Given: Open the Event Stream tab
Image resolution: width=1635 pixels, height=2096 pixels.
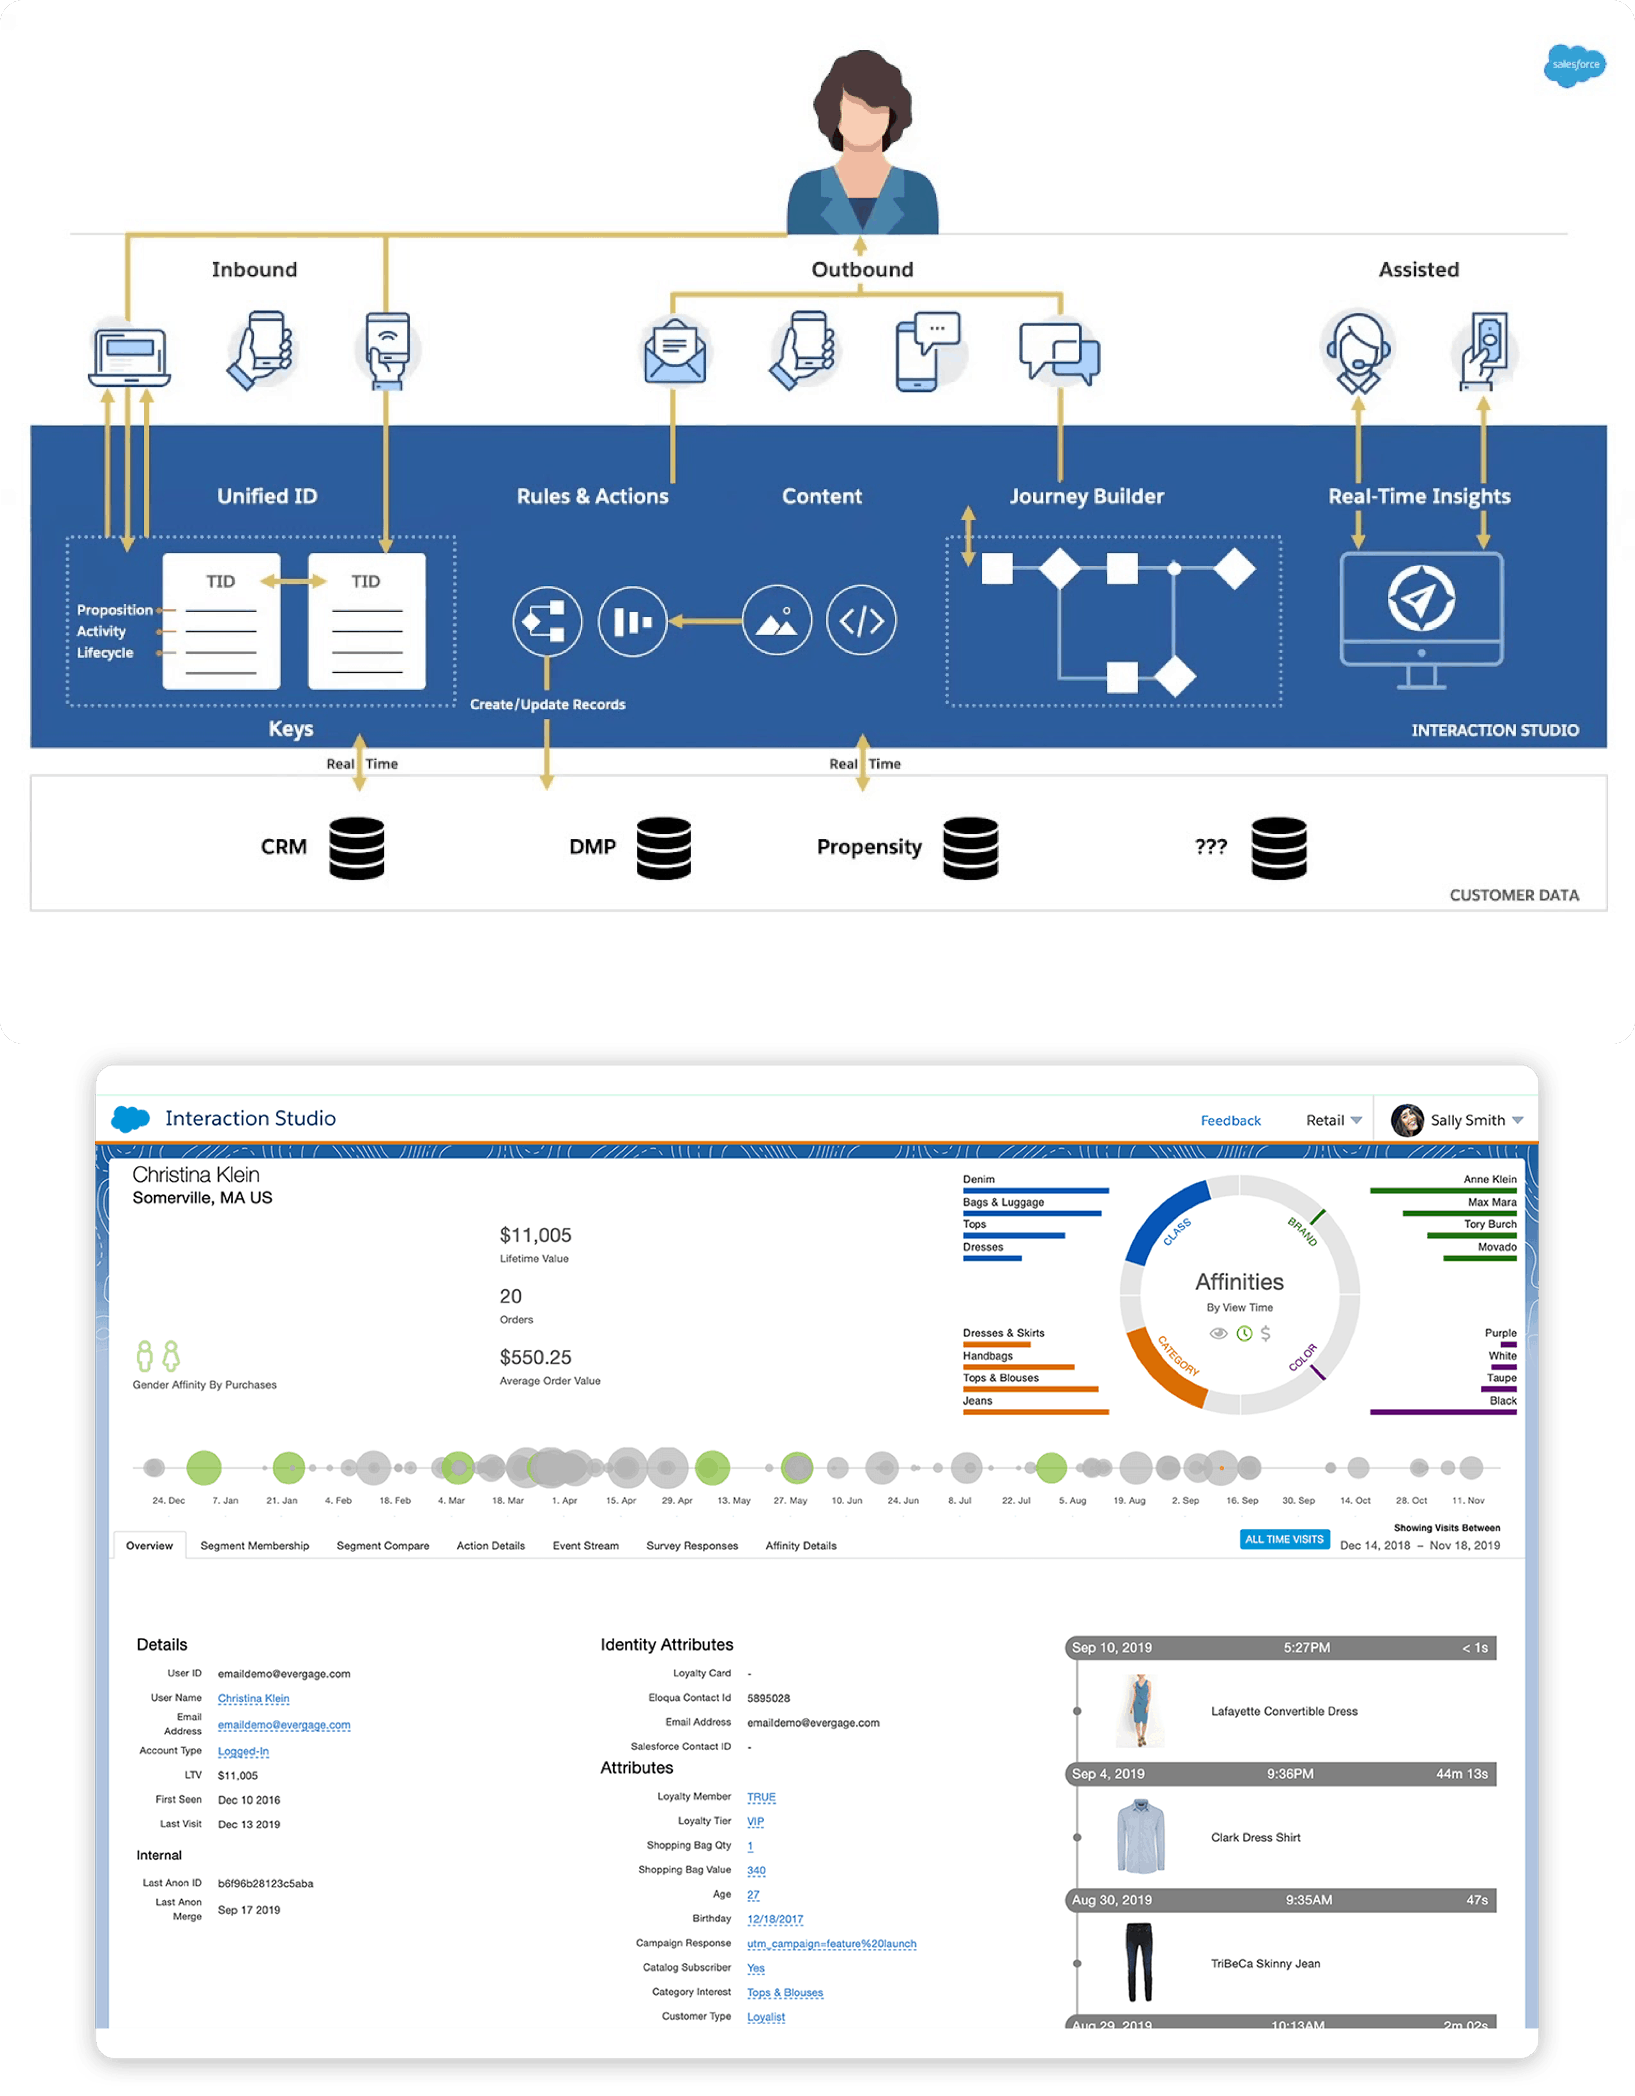Looking at the screenshot, I should pos(586,1545).
